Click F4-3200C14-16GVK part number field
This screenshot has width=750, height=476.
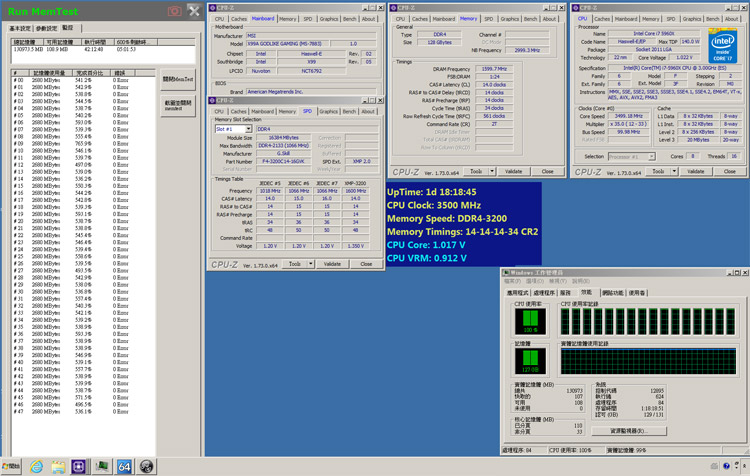pyautogui.click(x=284, y=162)
